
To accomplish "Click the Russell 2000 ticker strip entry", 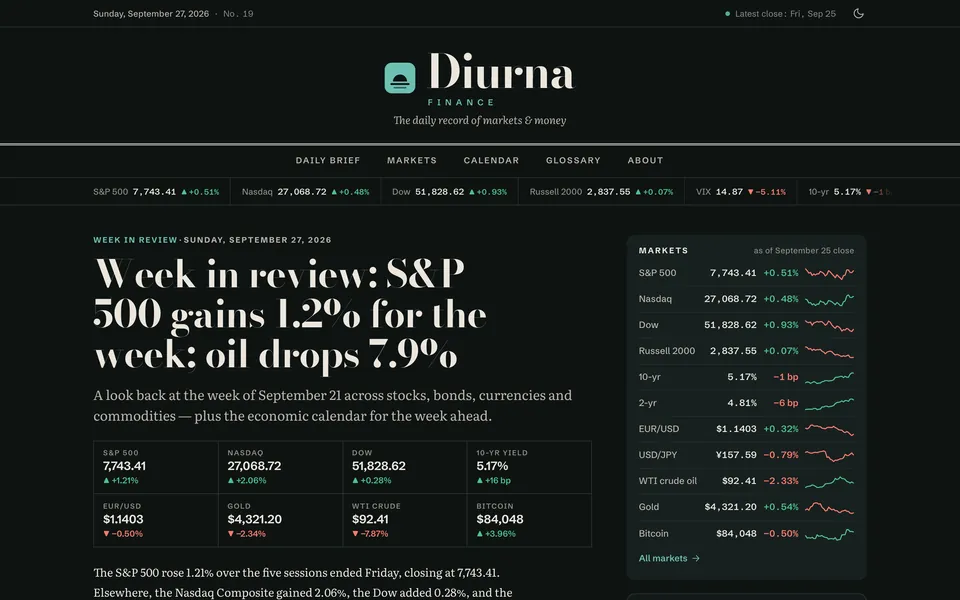I will pos(601,192).
